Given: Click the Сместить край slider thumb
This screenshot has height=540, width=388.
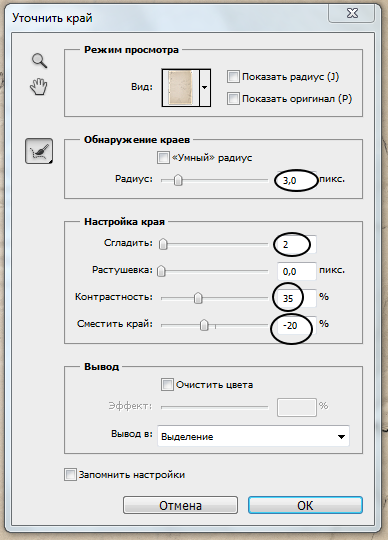Looking at the screenshot, I should click(x=204, y=325).
